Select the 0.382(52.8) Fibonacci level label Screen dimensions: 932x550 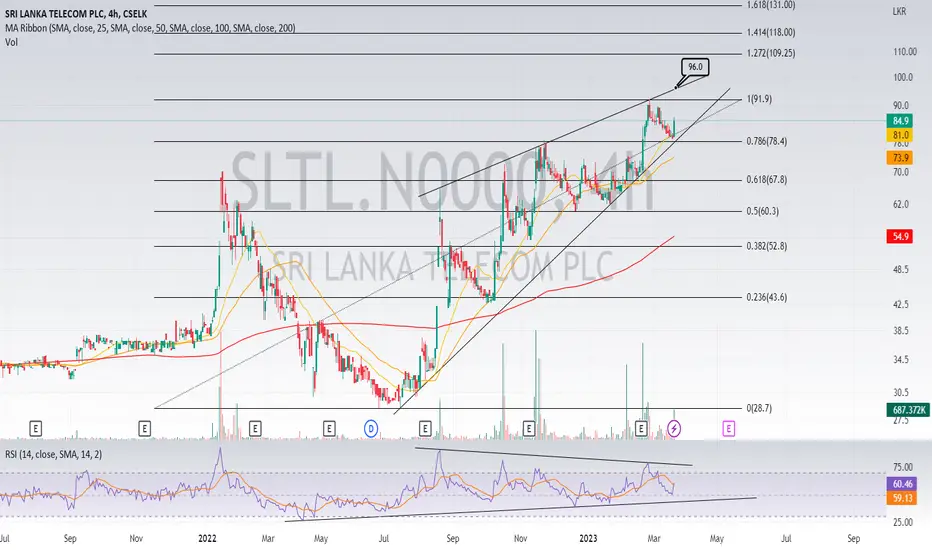click(x=767, y=246)
